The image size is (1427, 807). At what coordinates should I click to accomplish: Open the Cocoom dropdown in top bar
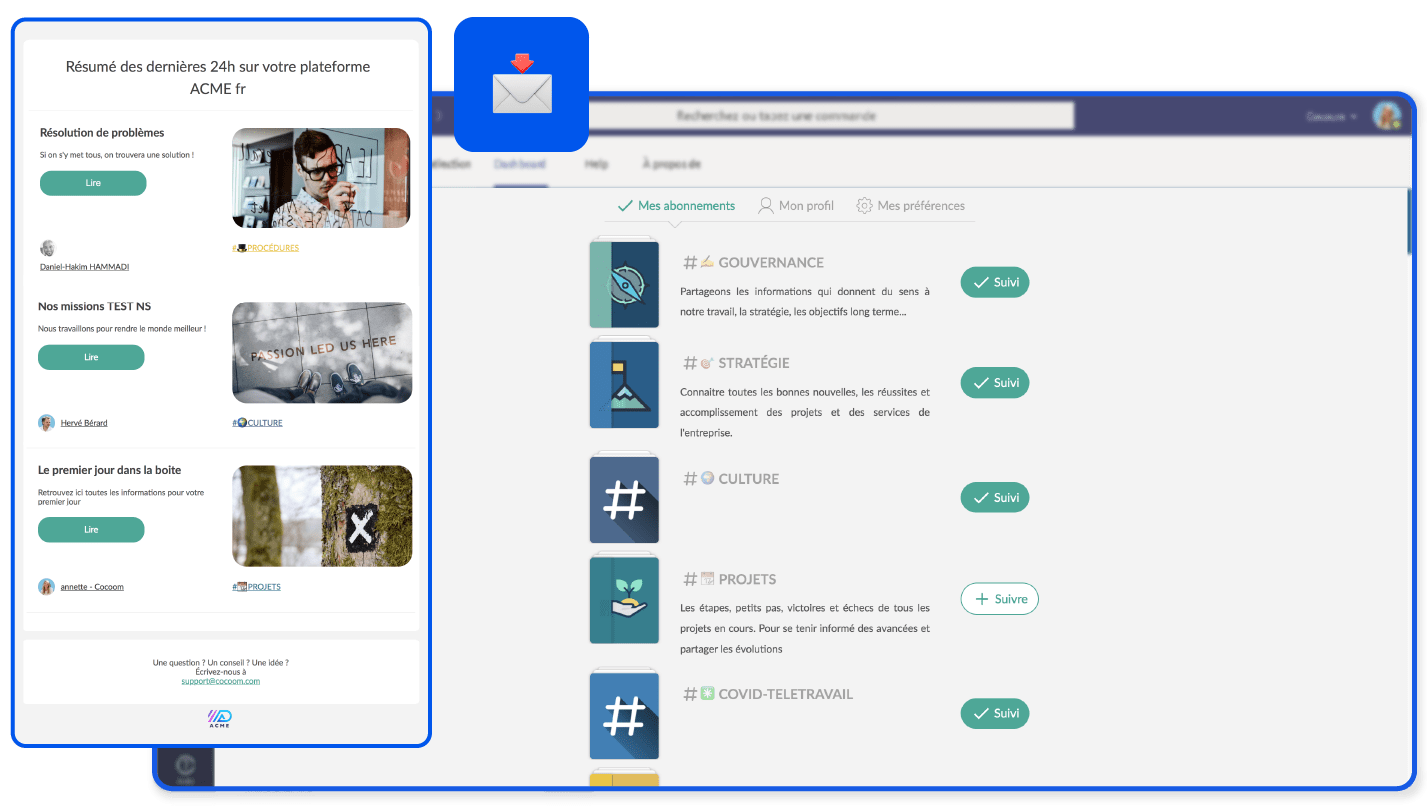click(x=1331, y=116)
